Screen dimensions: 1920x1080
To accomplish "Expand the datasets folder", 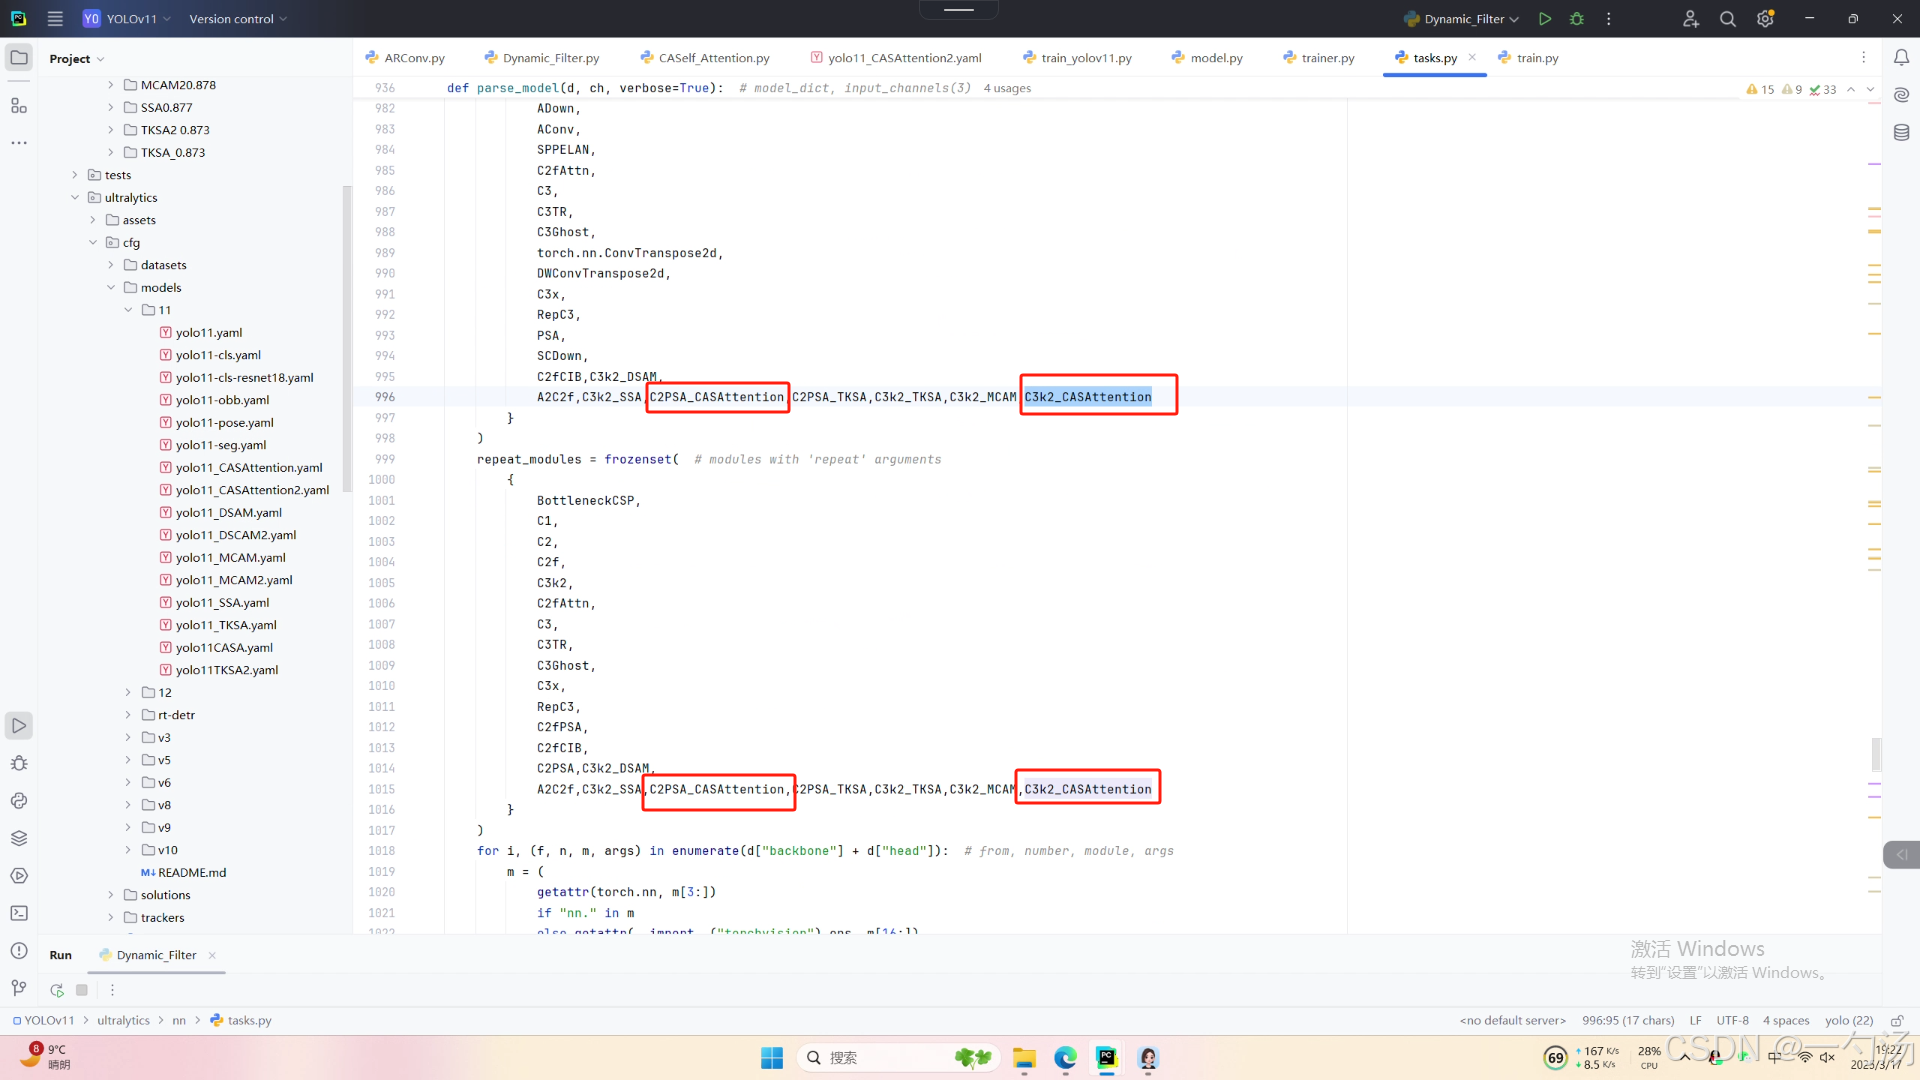I will [x=111, y=265].
